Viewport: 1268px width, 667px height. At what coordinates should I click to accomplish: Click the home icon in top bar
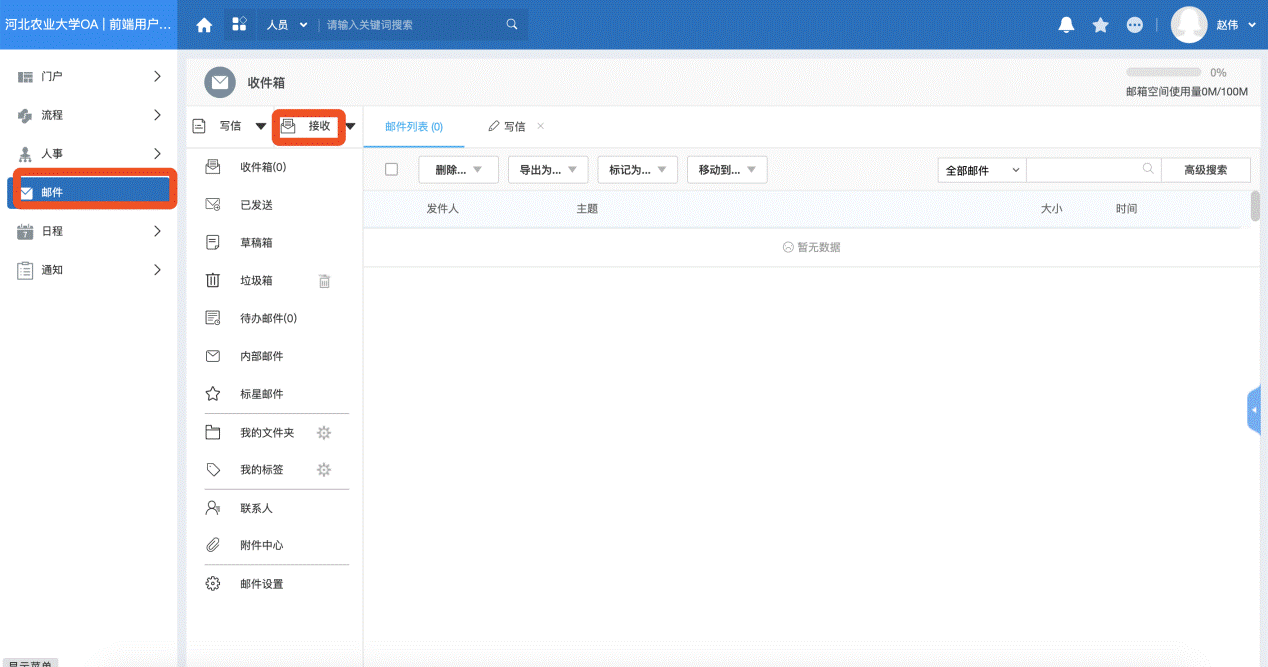(204, 25)
